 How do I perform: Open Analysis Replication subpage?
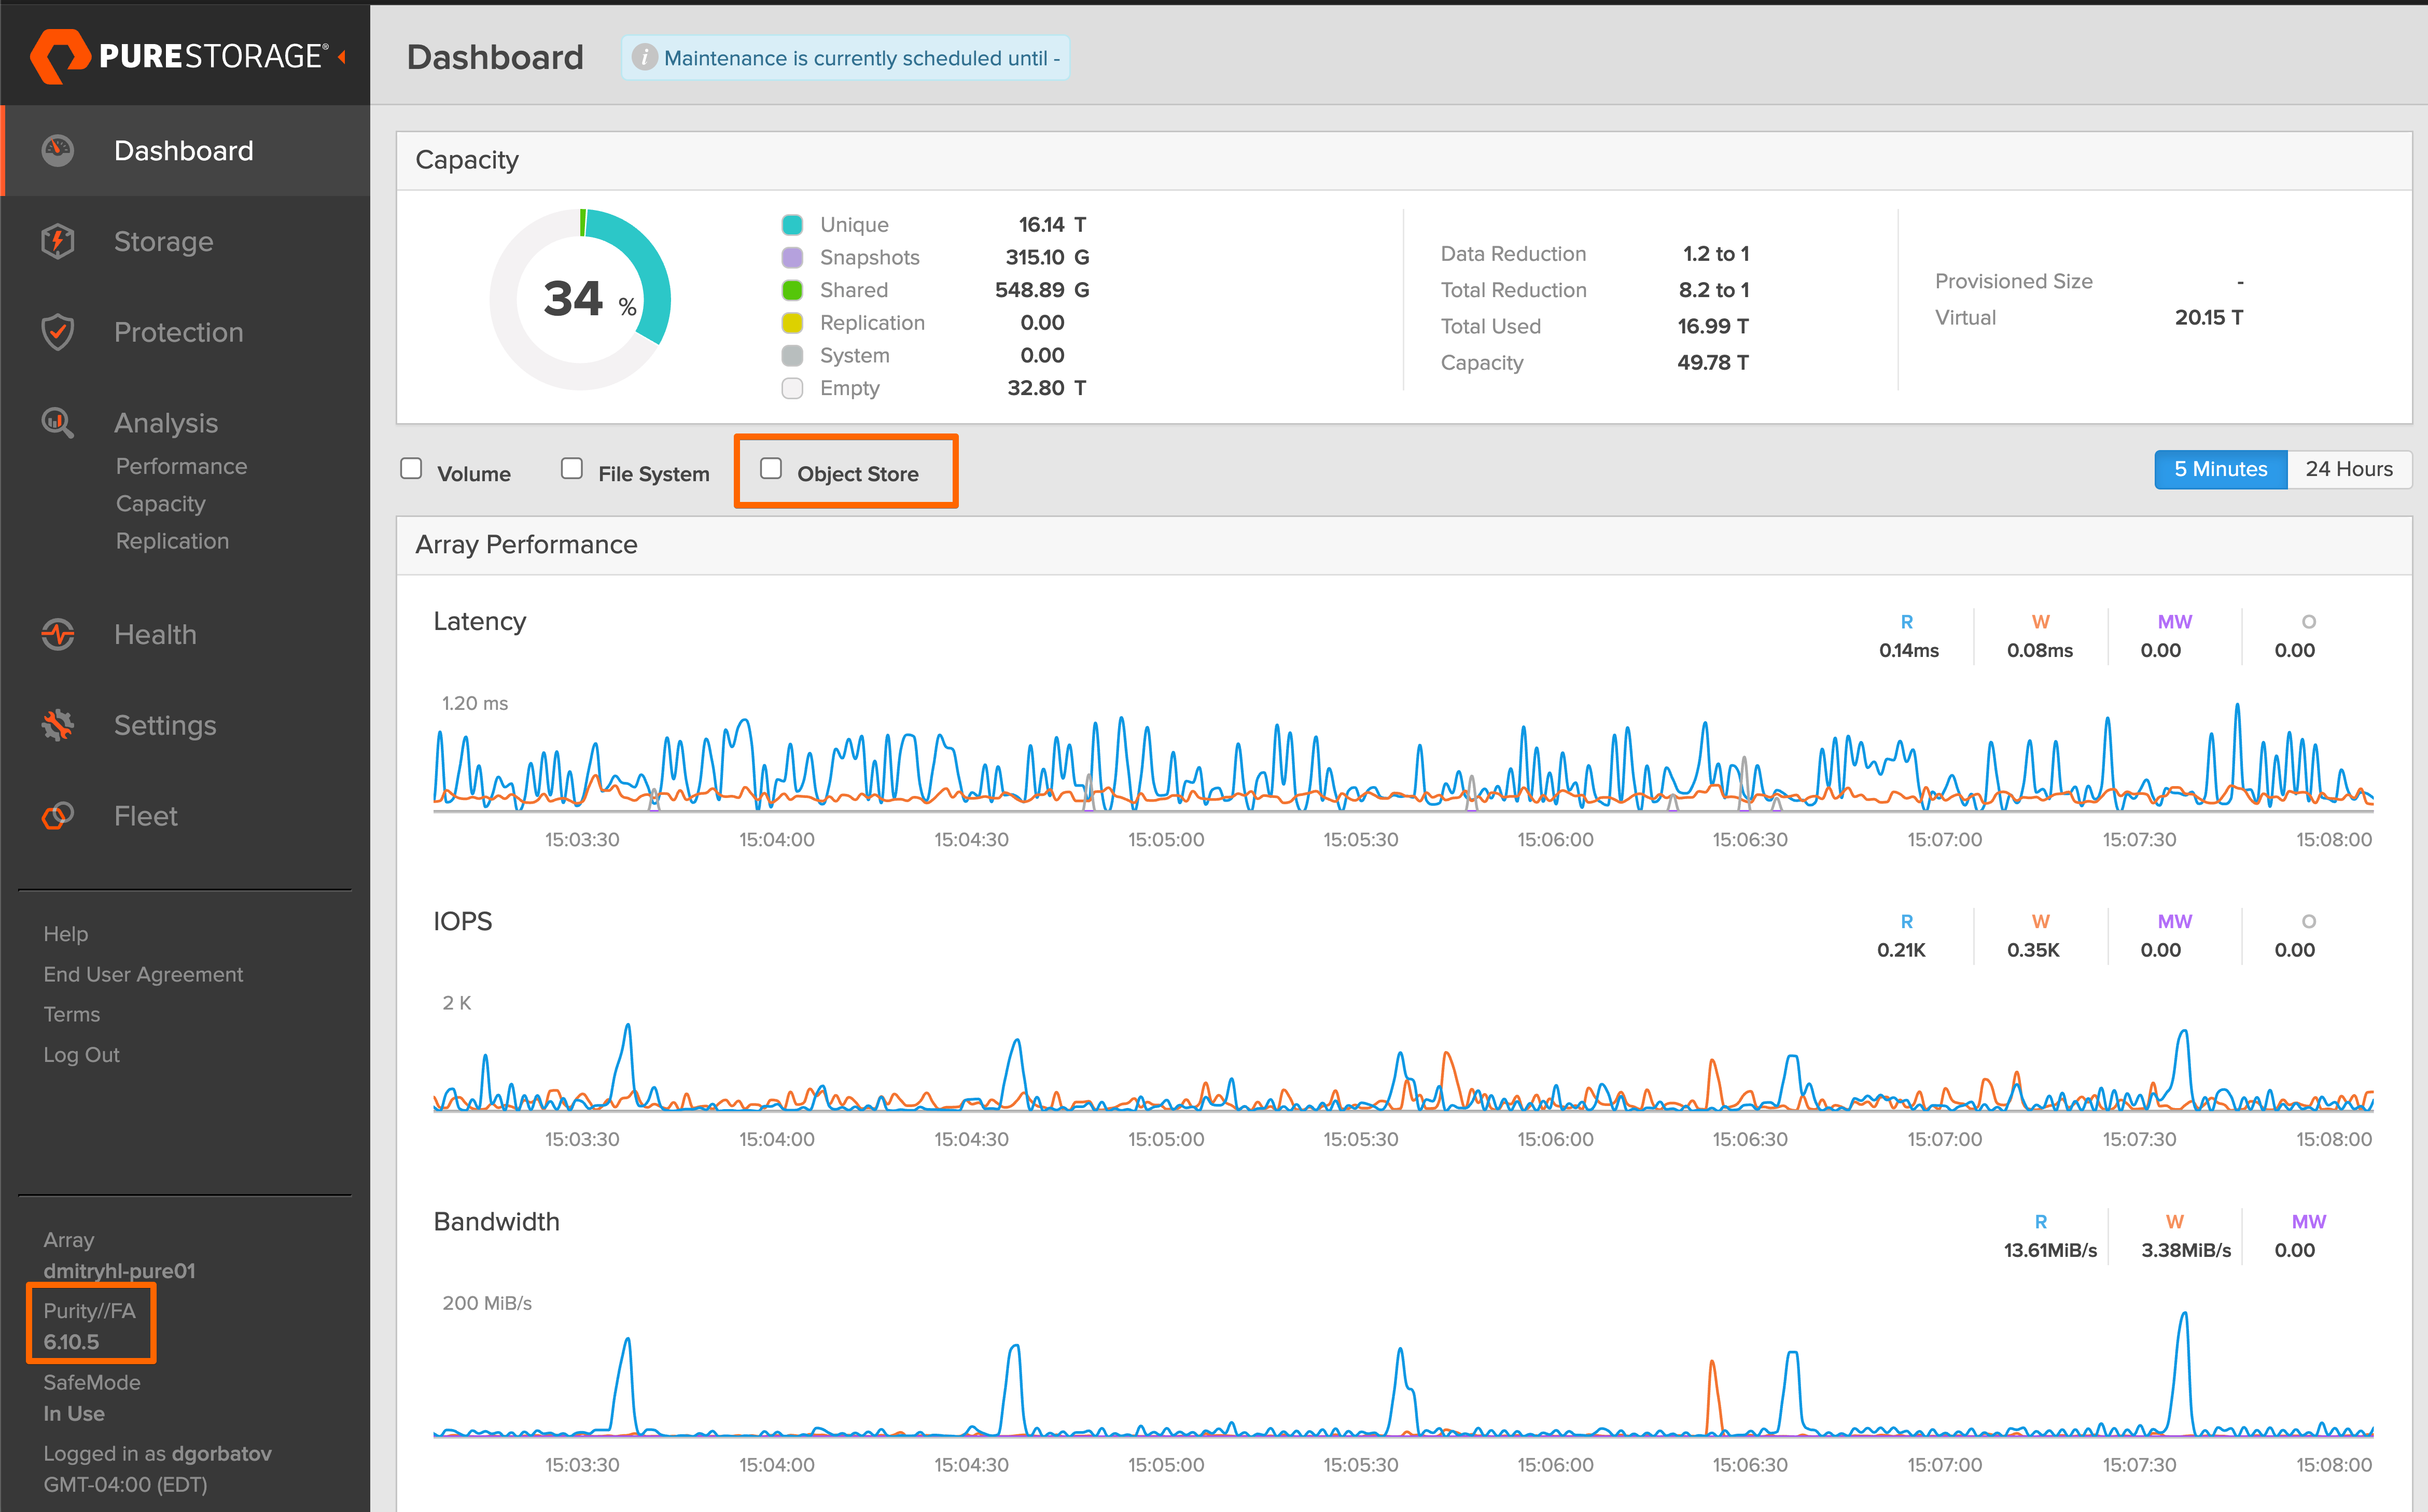click(x=172, y=541)
